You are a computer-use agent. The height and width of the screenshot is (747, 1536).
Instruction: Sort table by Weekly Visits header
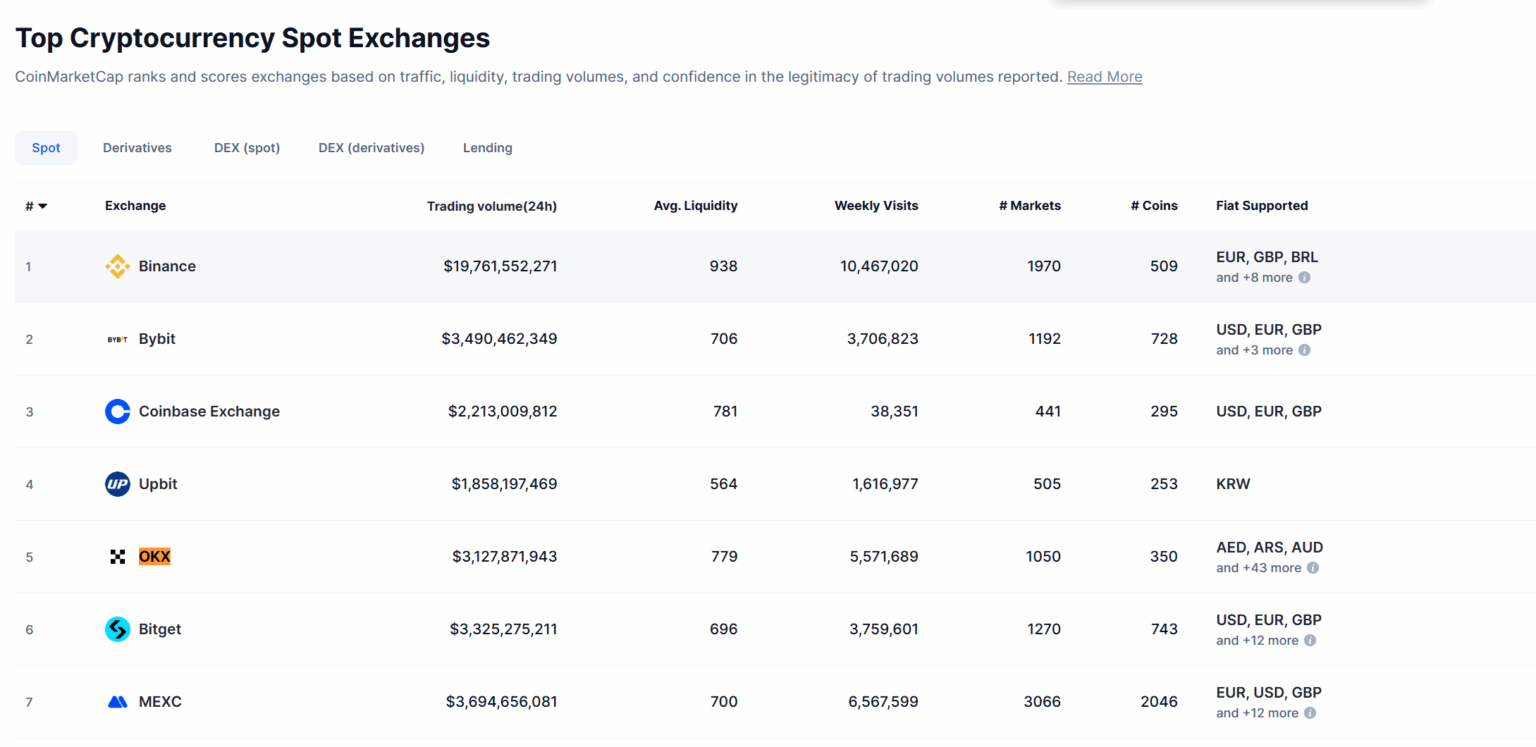point(876,206)
